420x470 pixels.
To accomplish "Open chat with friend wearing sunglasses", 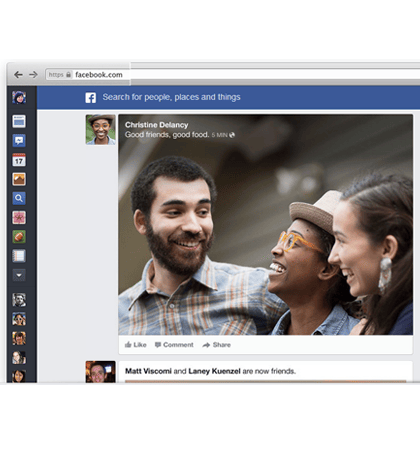I will (x=19, y=319).
